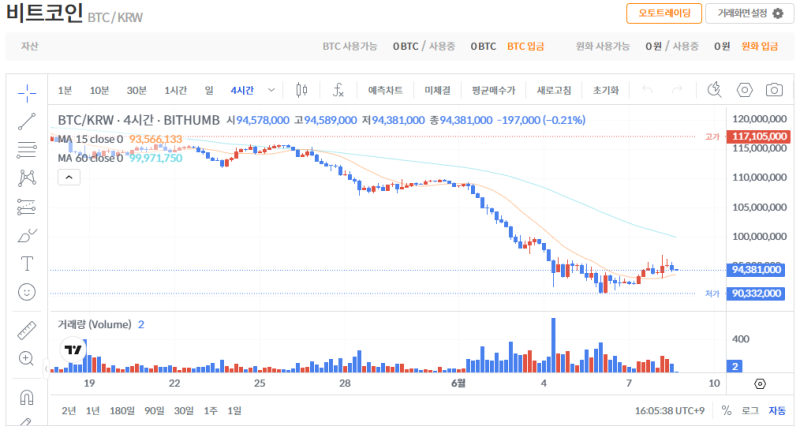Open chart settings hexagon icon
The width and height of the screenshot is (800, 430).
(x=744, y=90)
